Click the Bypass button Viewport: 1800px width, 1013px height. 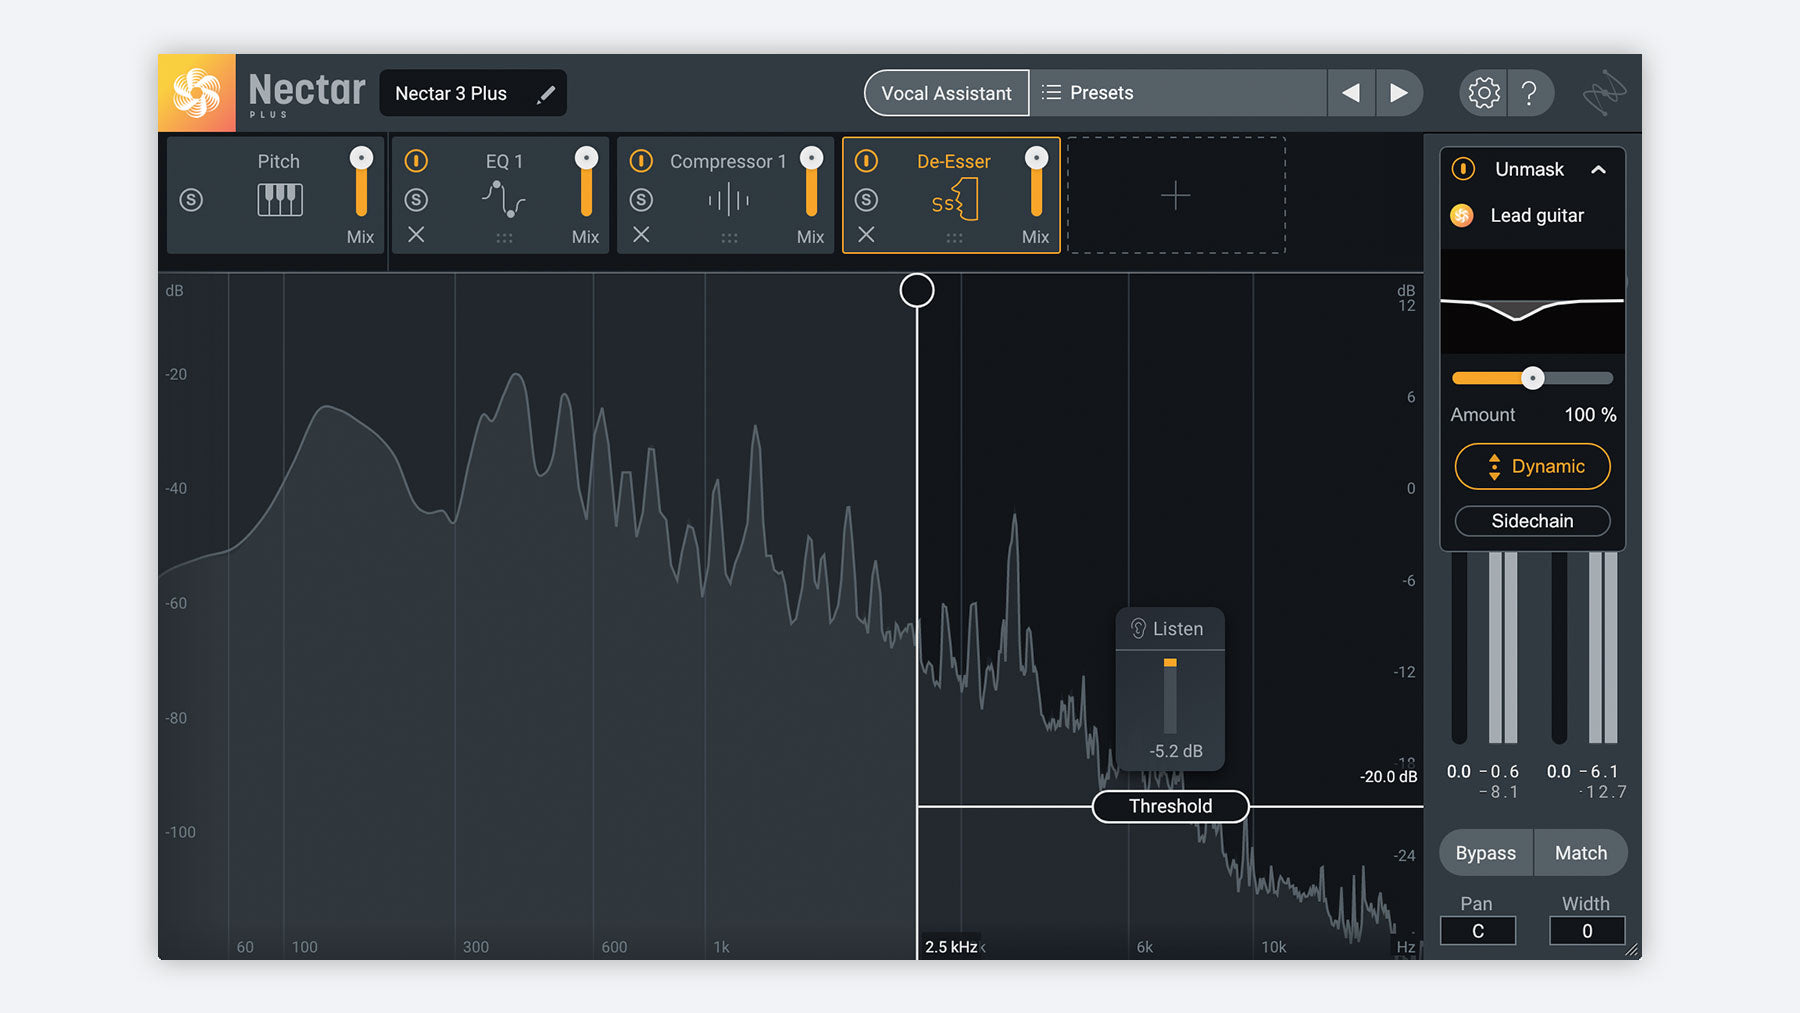click(x=1485, y=853)
